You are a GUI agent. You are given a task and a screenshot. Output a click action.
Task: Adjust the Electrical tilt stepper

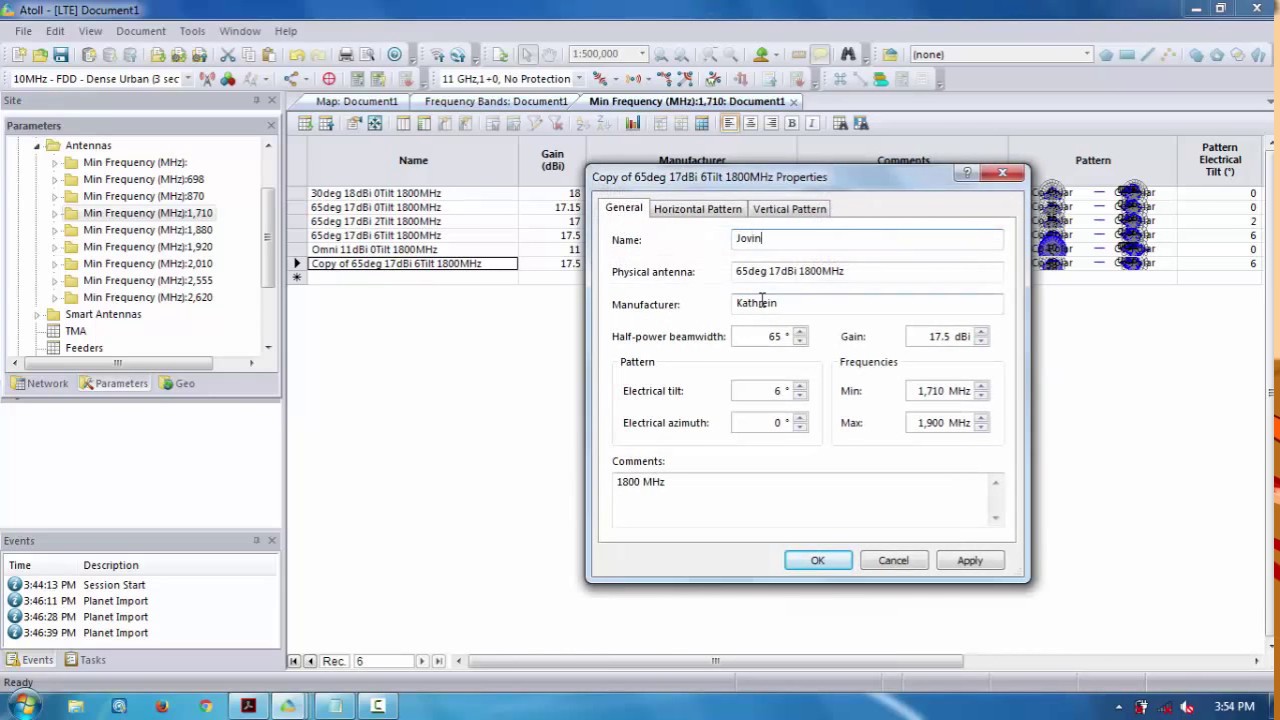click(x=799, y=391)
